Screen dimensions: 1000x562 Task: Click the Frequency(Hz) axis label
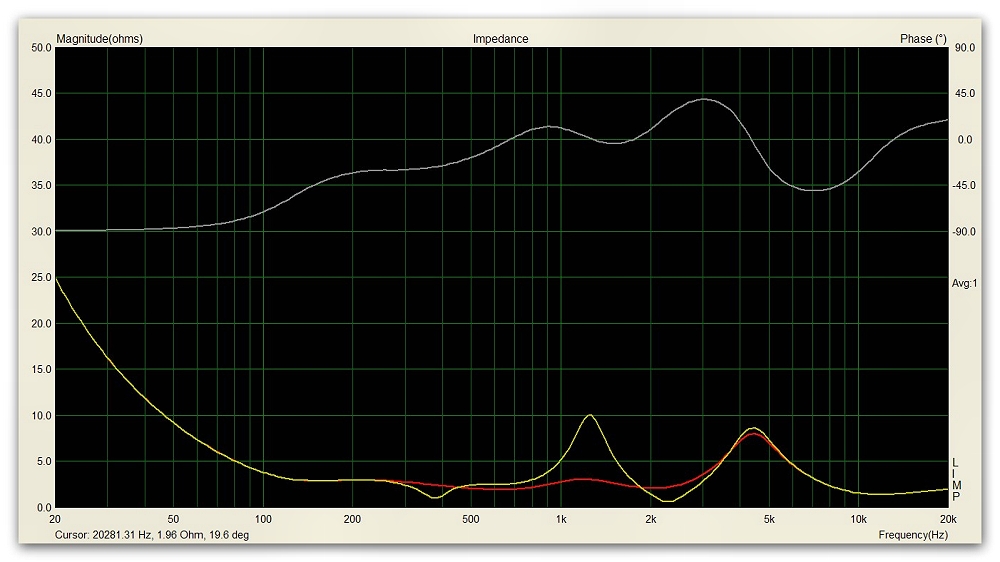(913, 535)
